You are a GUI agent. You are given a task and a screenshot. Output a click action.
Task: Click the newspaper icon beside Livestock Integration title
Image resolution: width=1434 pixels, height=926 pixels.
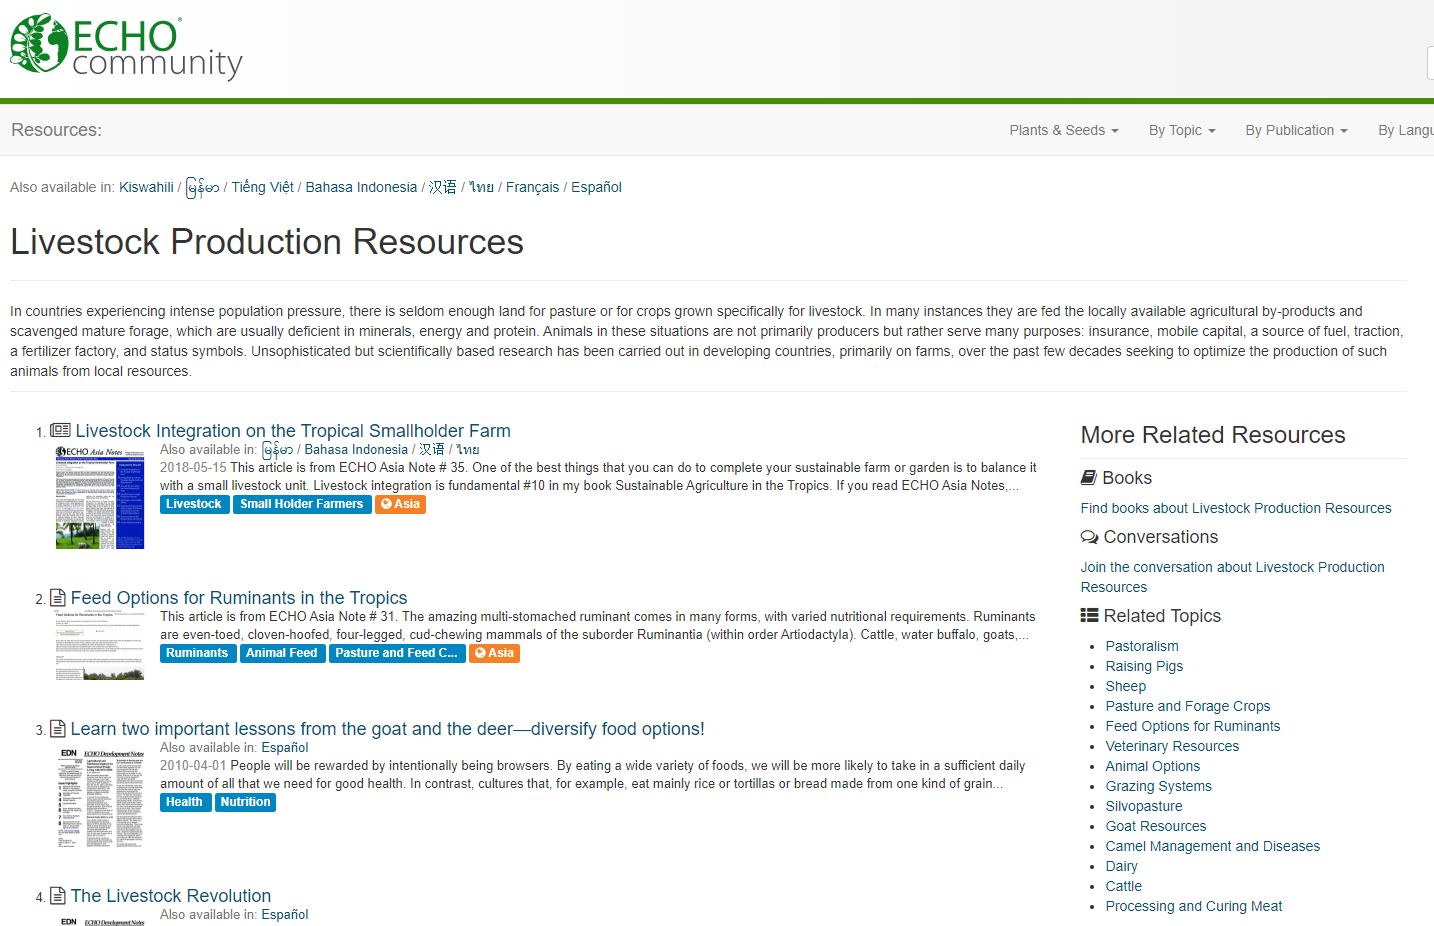point(60,431)
